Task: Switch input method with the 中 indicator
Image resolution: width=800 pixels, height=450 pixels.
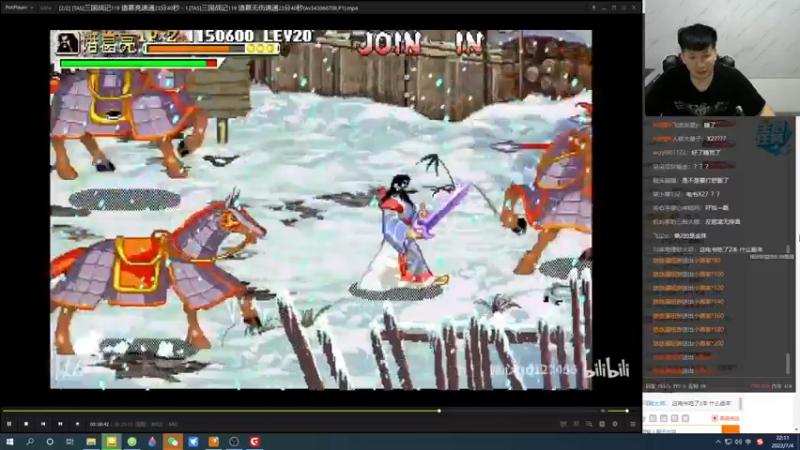Action: click(x=748, y=442)
